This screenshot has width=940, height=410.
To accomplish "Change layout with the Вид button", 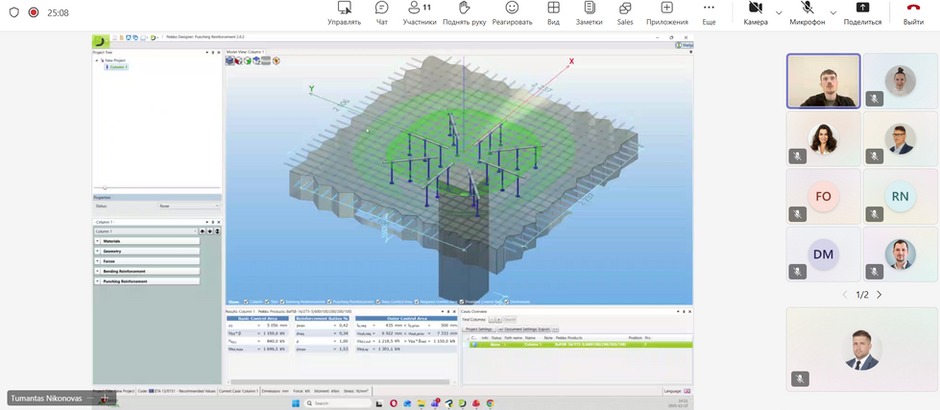I will [x=553, y=13].
